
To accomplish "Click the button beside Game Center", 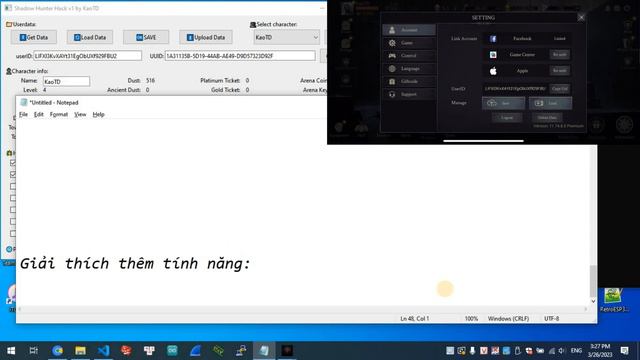I will pos(559,54).
